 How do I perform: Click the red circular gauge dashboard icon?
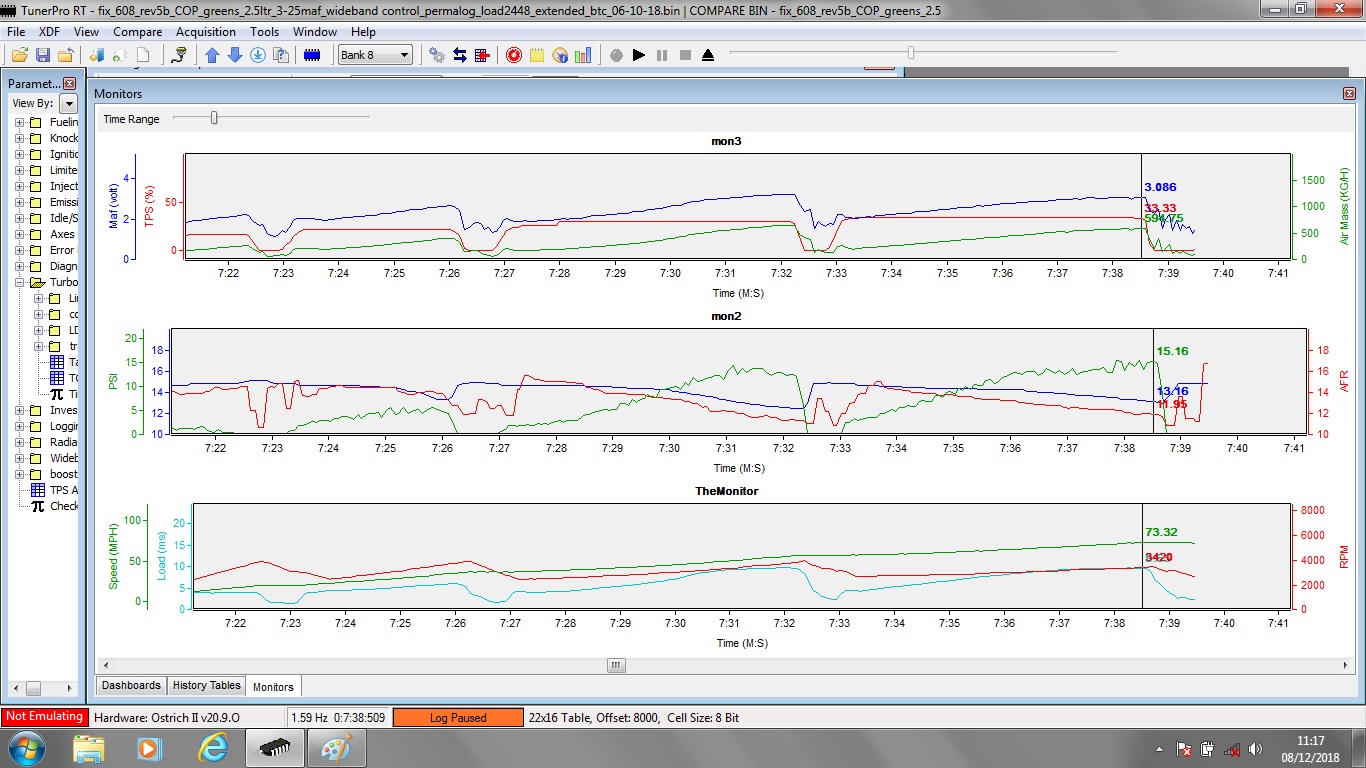tap(514, 55)
